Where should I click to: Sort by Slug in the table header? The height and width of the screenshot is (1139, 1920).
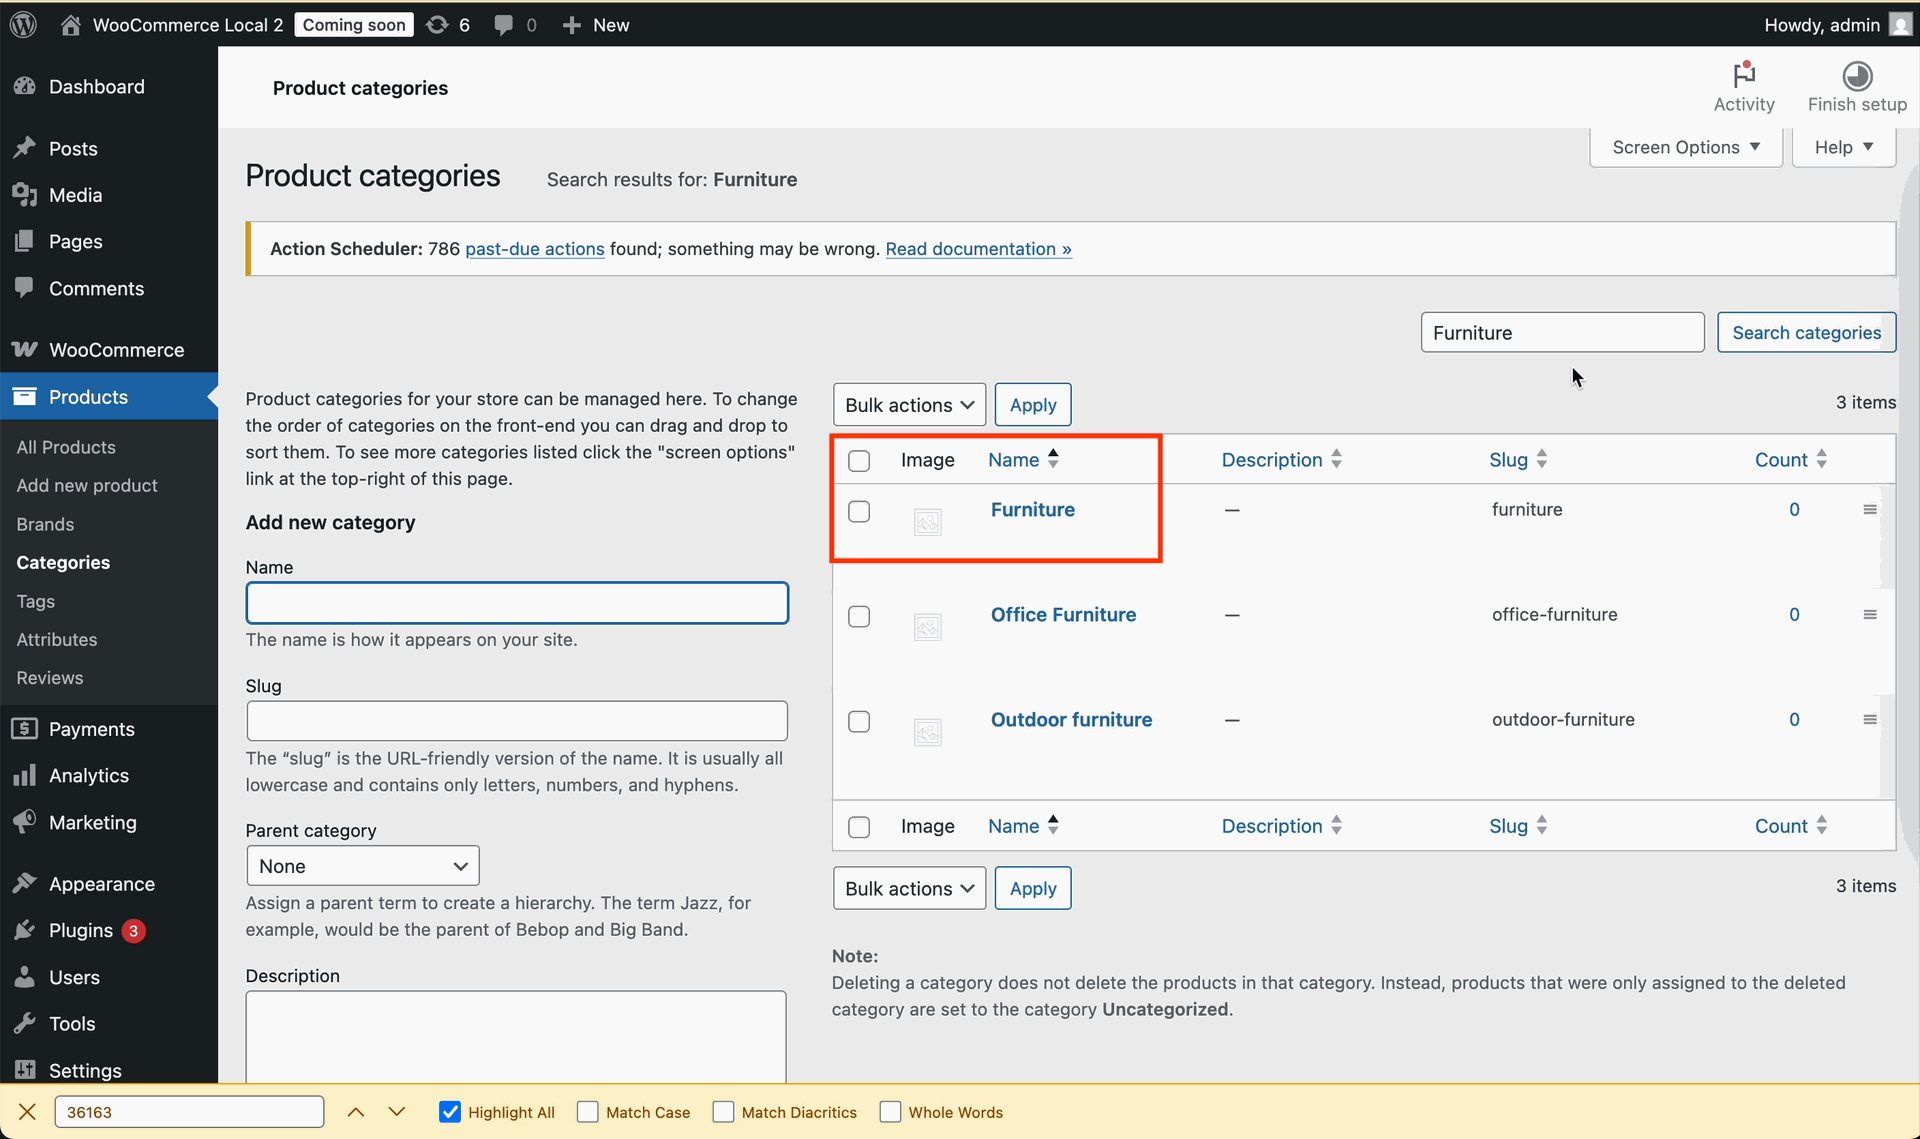point(1519,460)
